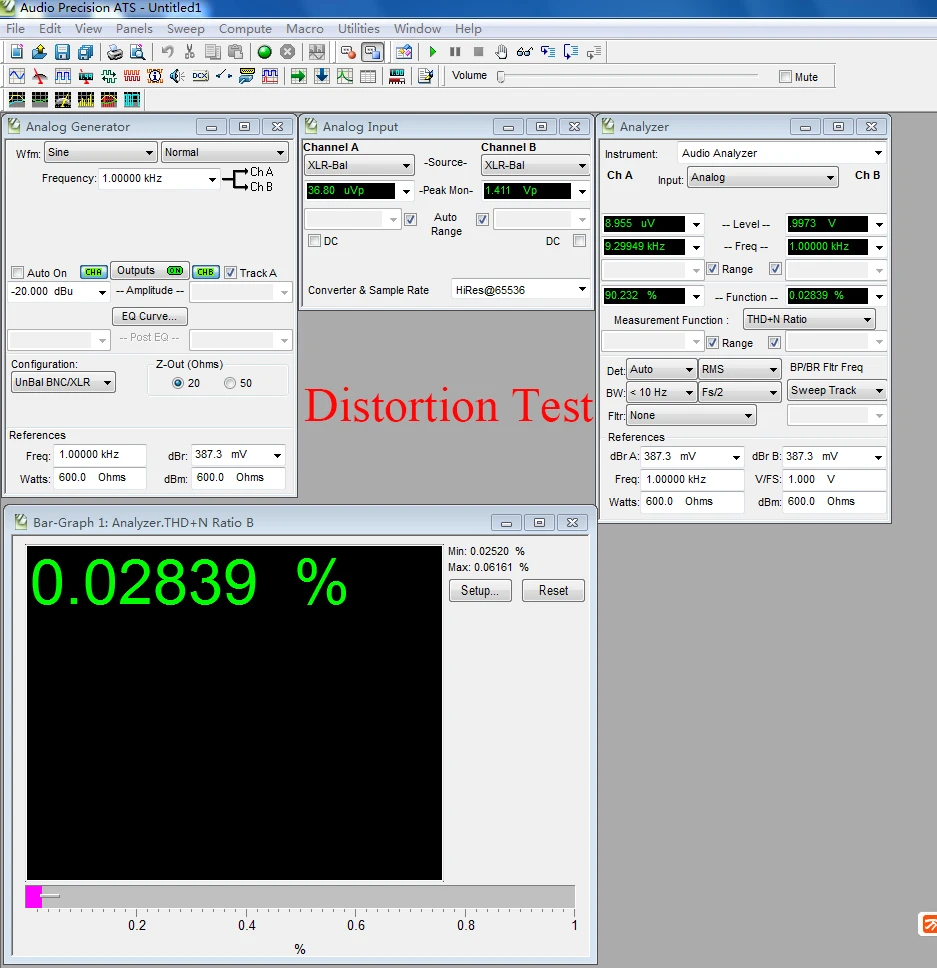Click the Print toolbar icon

point(115,52)
